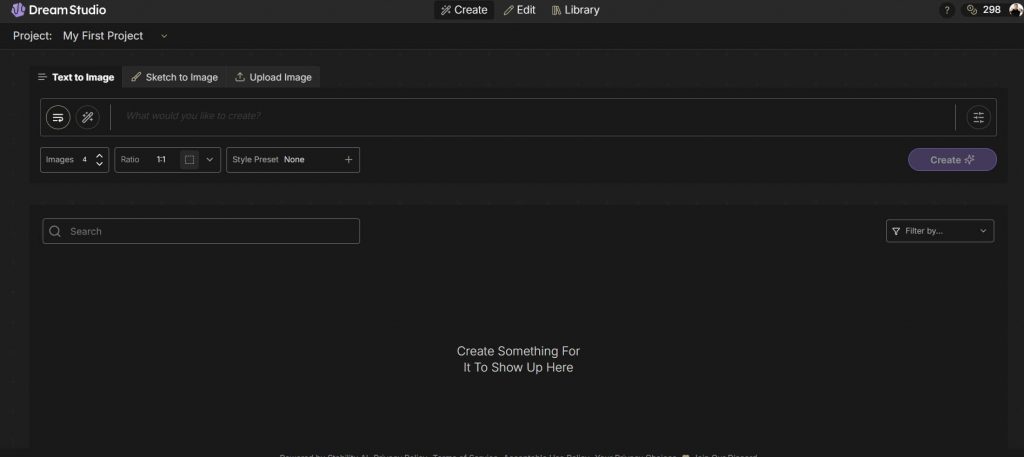Click the plus icon in Style Preset

pyautogui.click(x=348, y=160)
